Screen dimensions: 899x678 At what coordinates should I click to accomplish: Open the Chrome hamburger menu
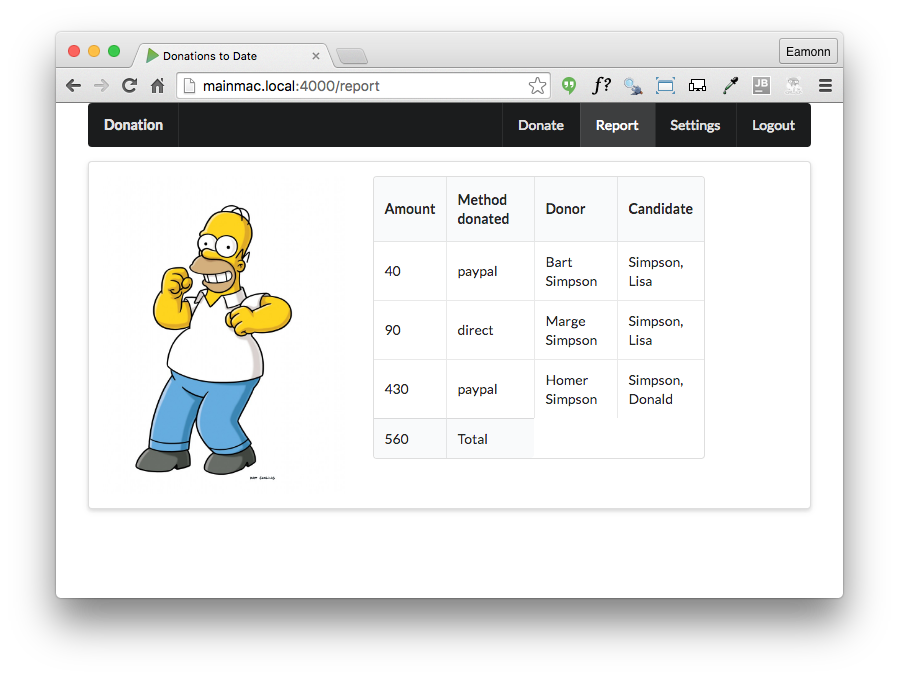coord(825,86)
